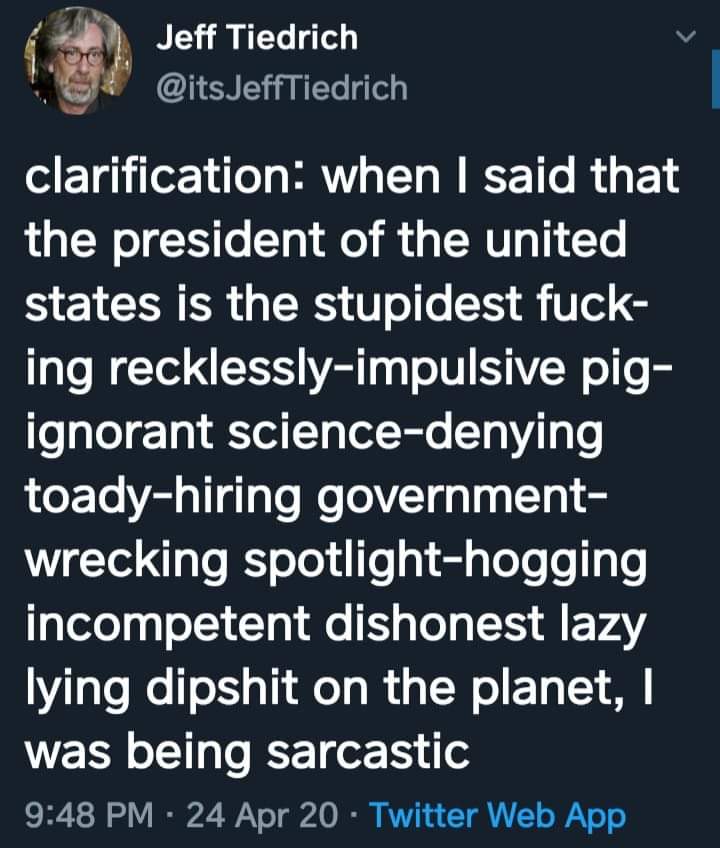Expand the tweet options chevron
The height and width of the screenshot is (848, 720).
(x=686, y=37)
